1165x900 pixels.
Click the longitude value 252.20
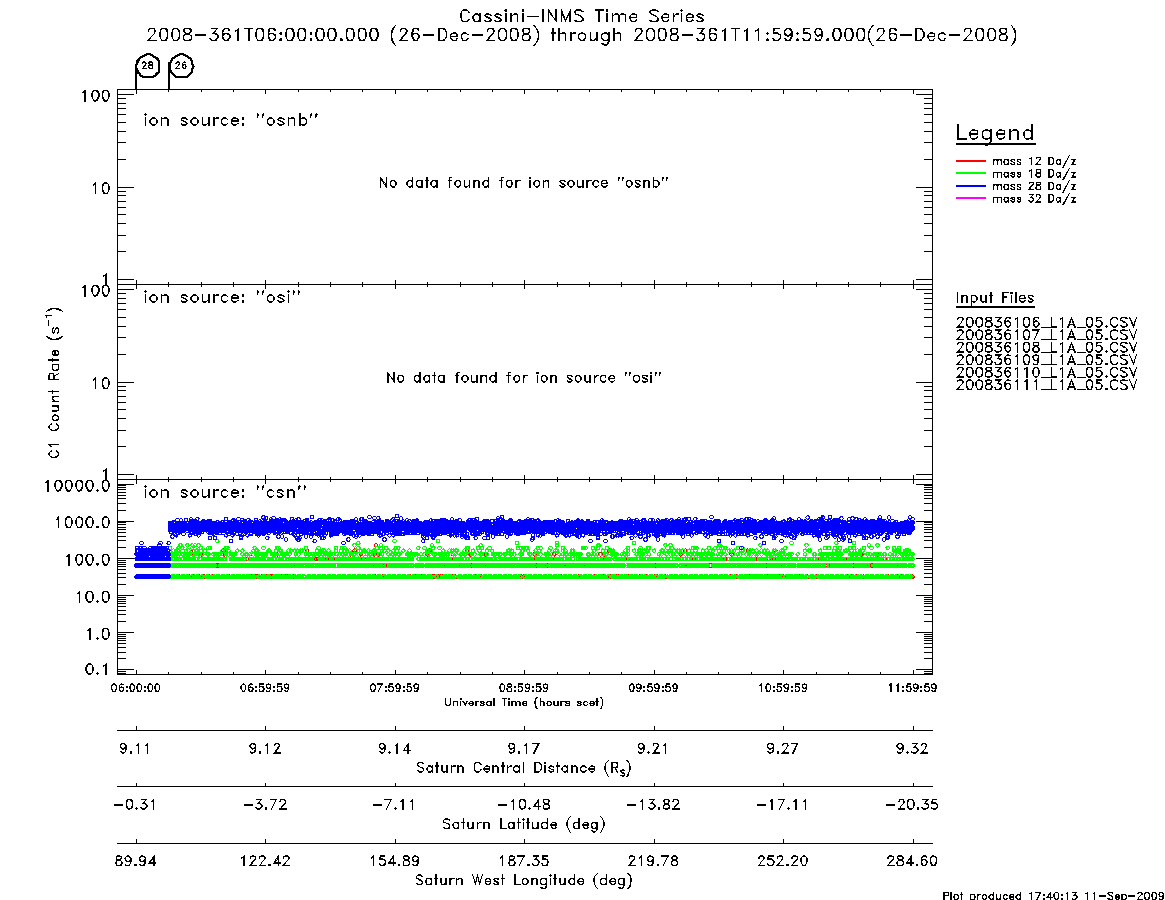coord(782,861)
